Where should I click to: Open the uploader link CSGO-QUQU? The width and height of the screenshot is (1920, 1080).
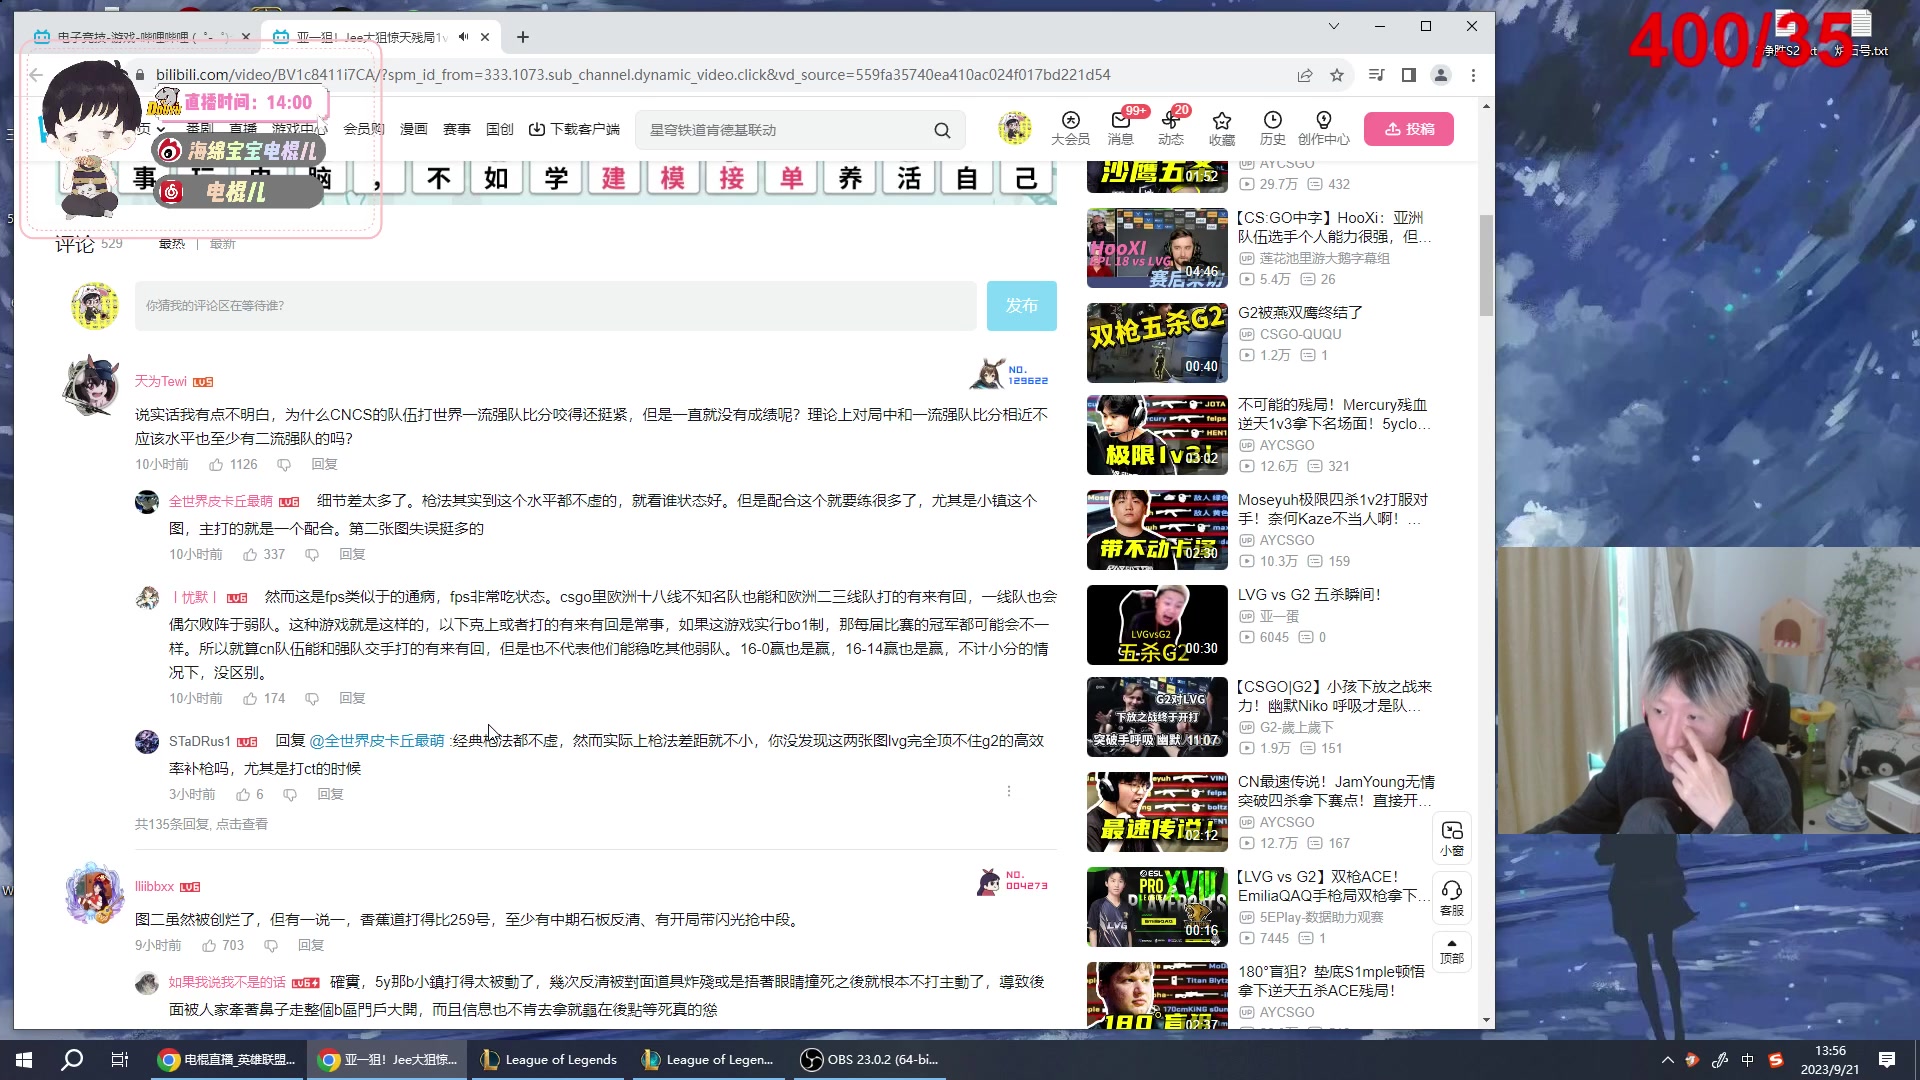click(1300, 334)
